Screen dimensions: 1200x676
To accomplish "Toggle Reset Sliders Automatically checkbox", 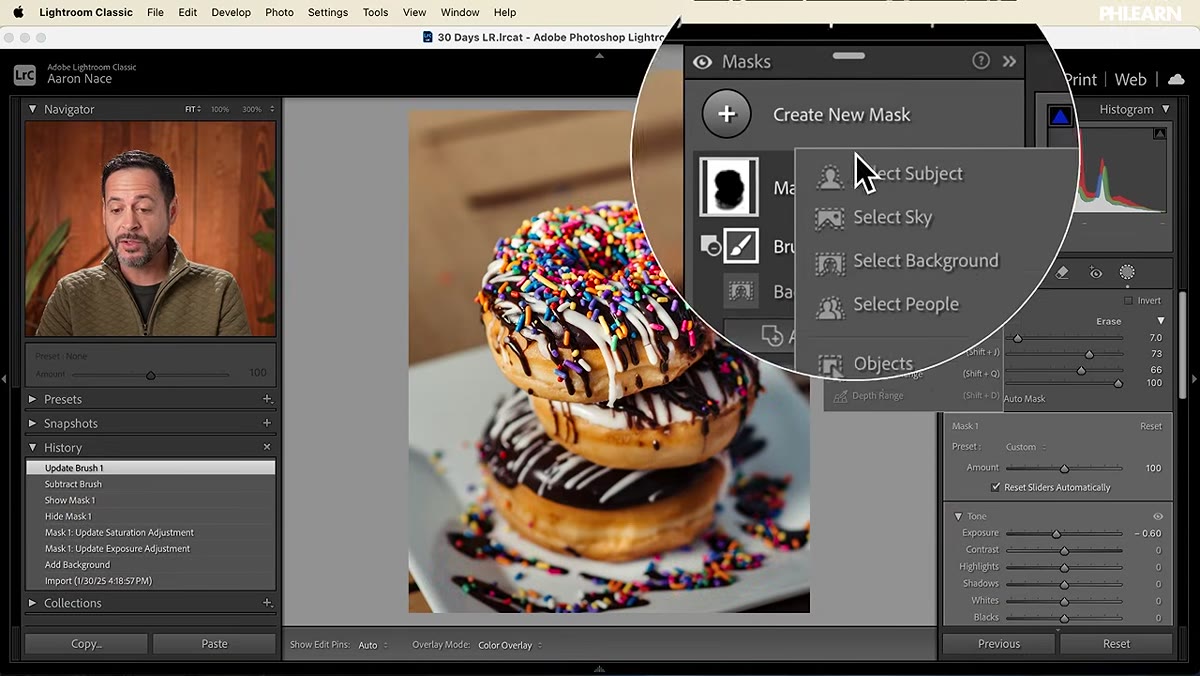I will 996,487.
